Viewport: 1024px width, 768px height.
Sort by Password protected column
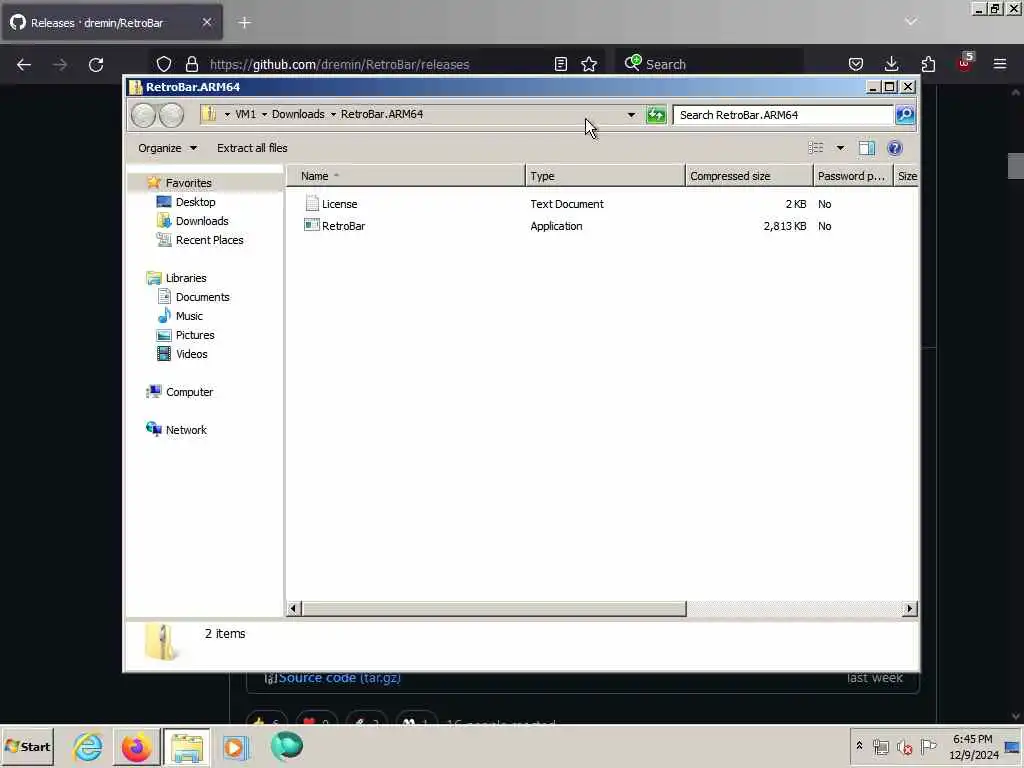[852, 176]
